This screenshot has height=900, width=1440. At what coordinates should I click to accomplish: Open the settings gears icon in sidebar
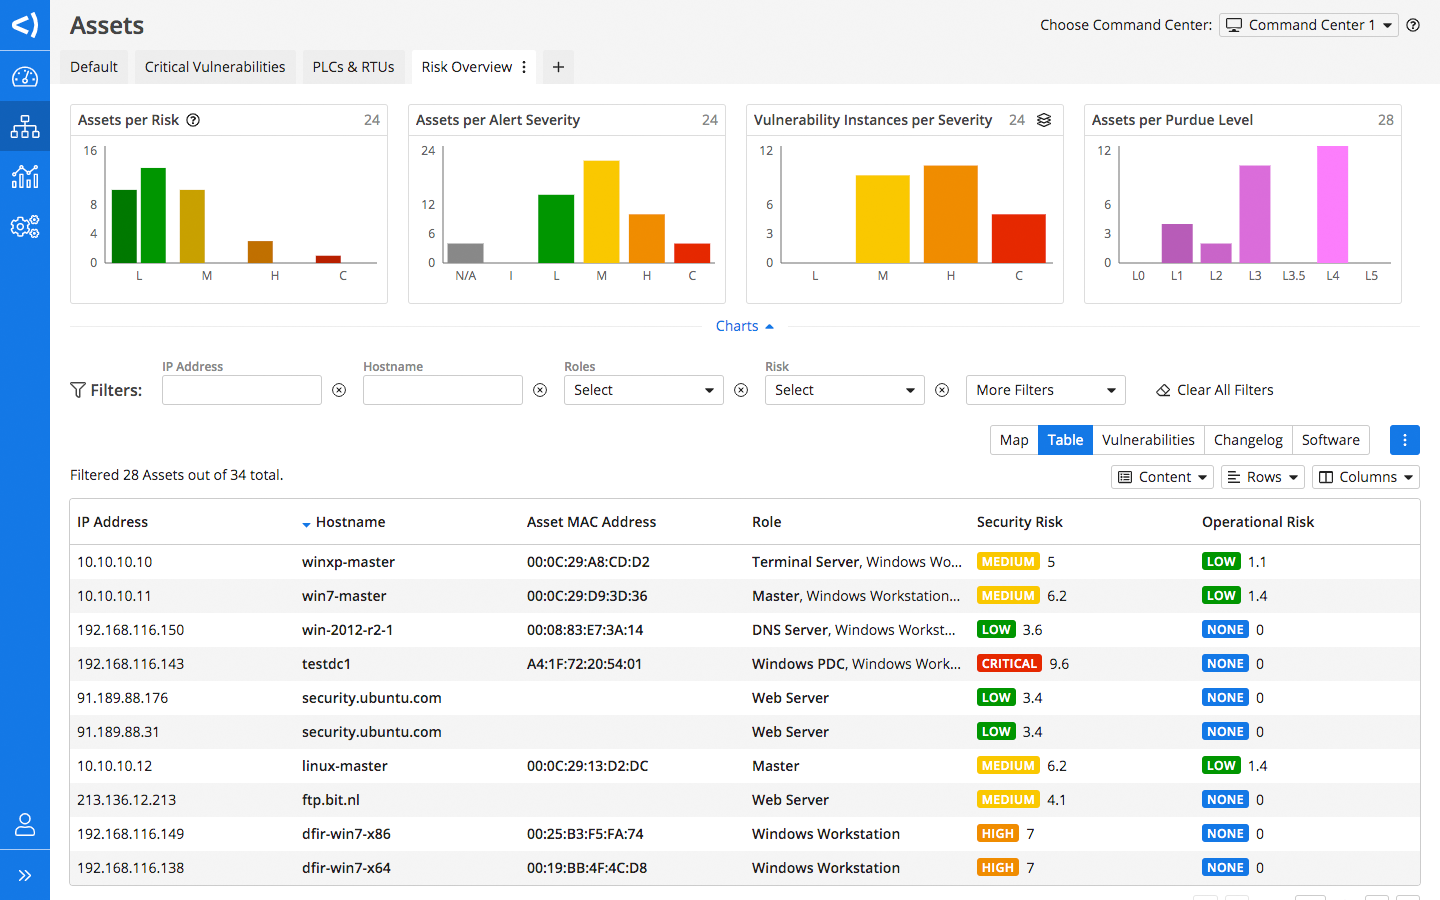tap(25, 227)
